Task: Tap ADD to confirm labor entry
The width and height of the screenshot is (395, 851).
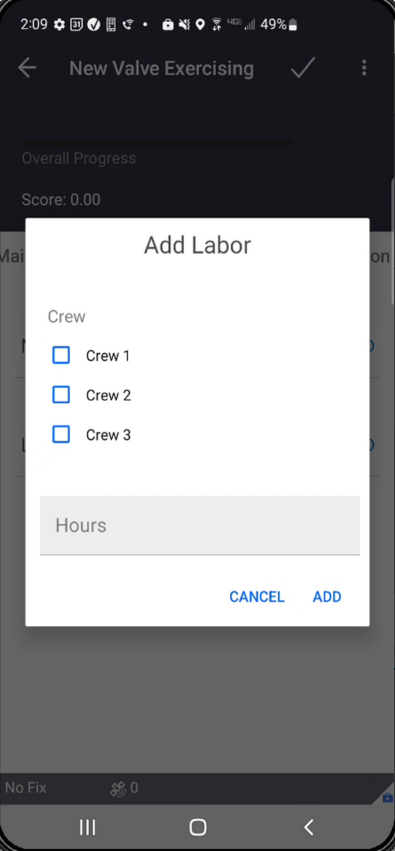Action: (x=327, y=597)
